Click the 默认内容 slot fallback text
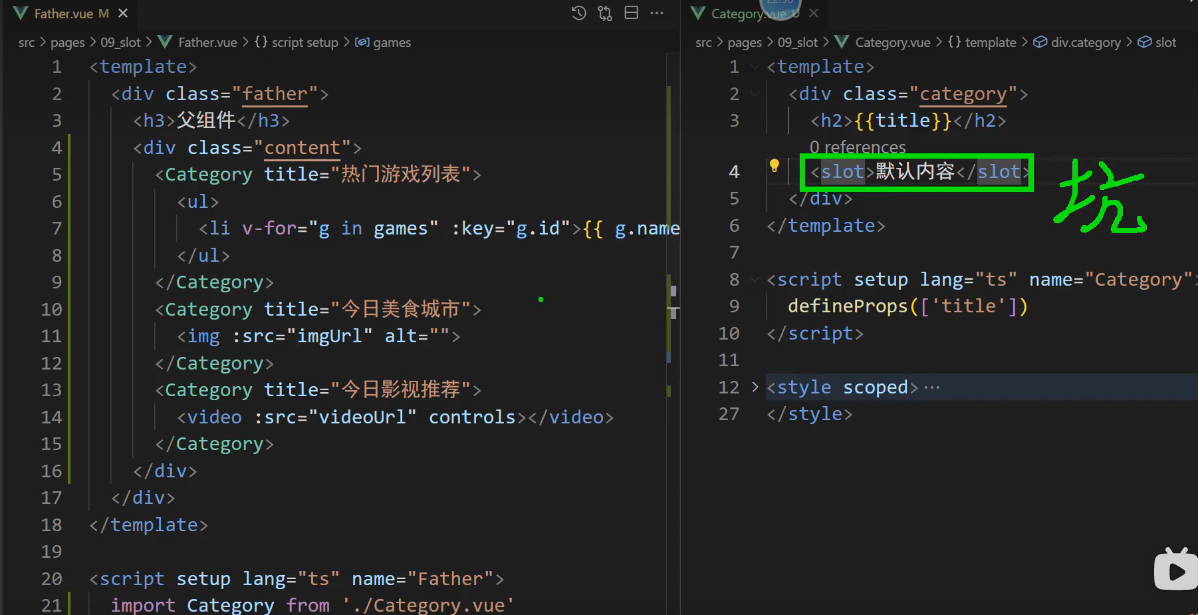1199x615 pixels. pyautogui.click(x=915, y=172)
